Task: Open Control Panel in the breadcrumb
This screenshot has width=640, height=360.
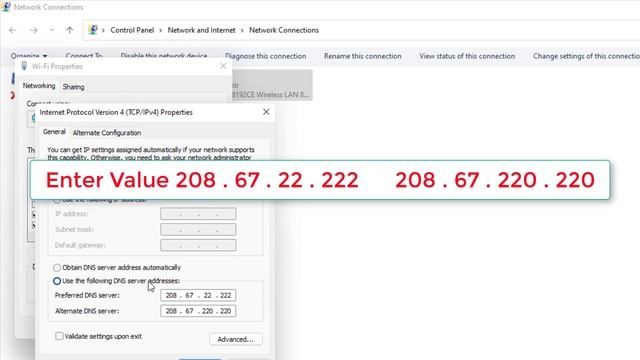Action: tap(132, 30)
